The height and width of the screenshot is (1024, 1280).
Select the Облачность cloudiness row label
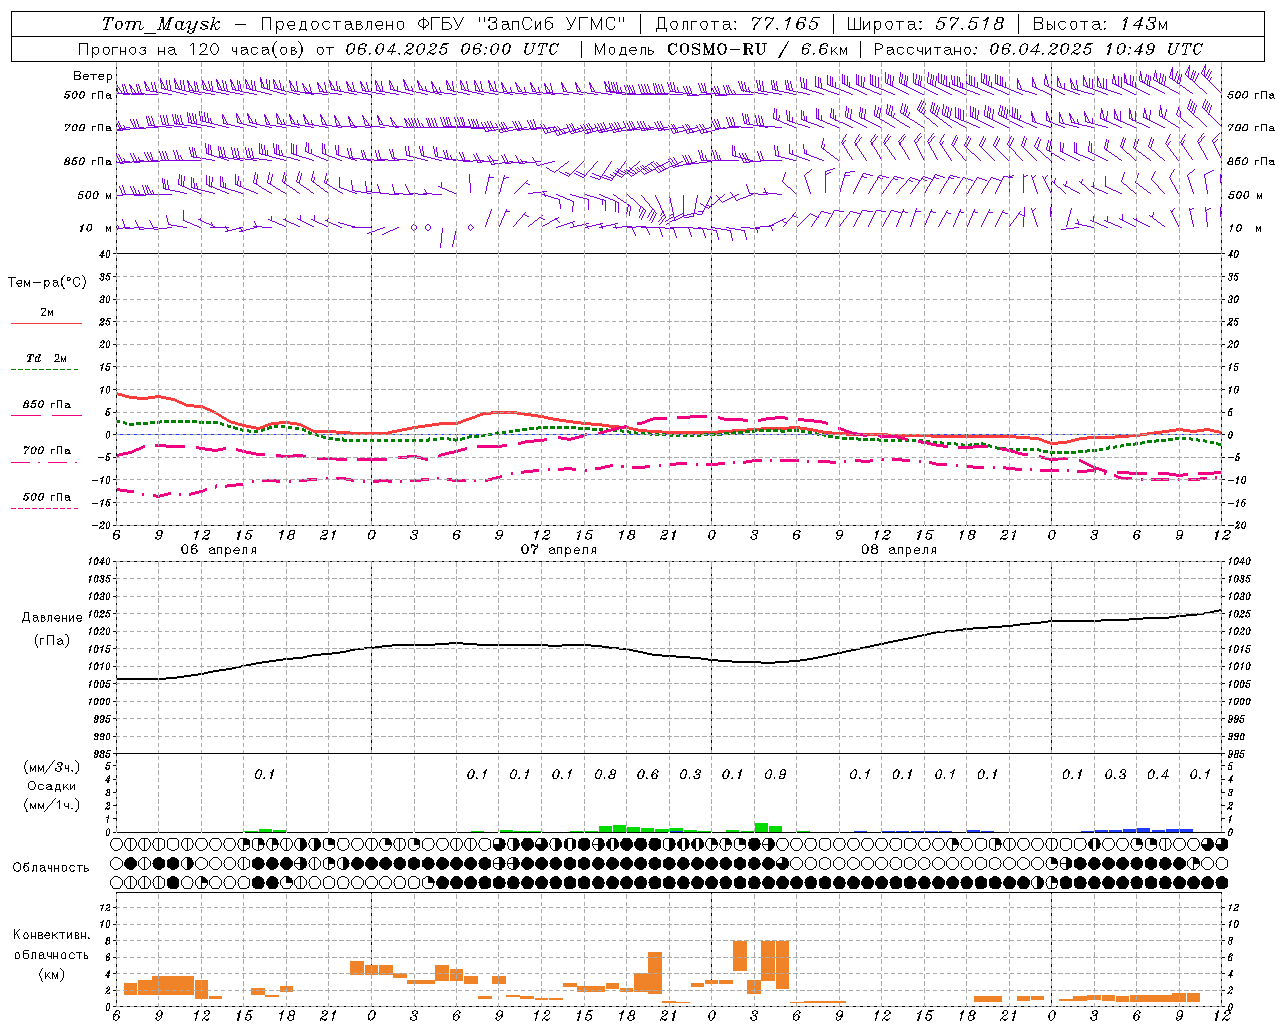point(51,867)
